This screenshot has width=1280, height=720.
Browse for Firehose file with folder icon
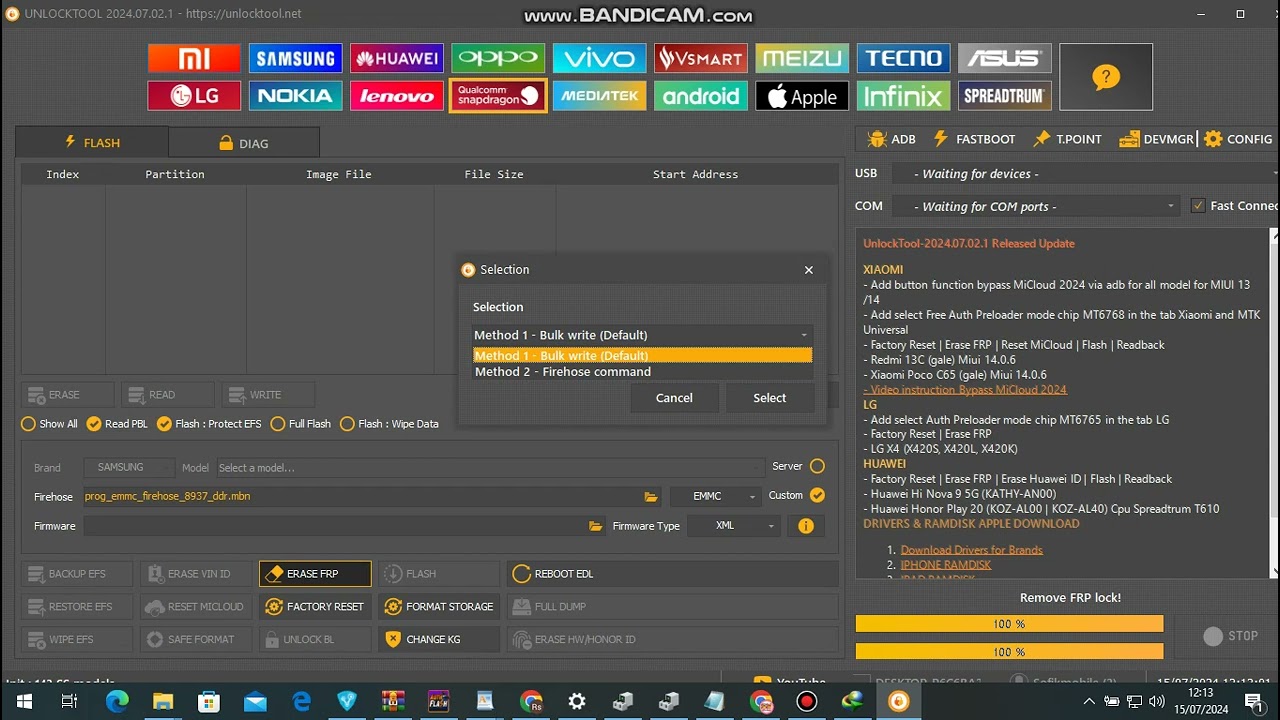pyautogui.click(x=651, y=496)
